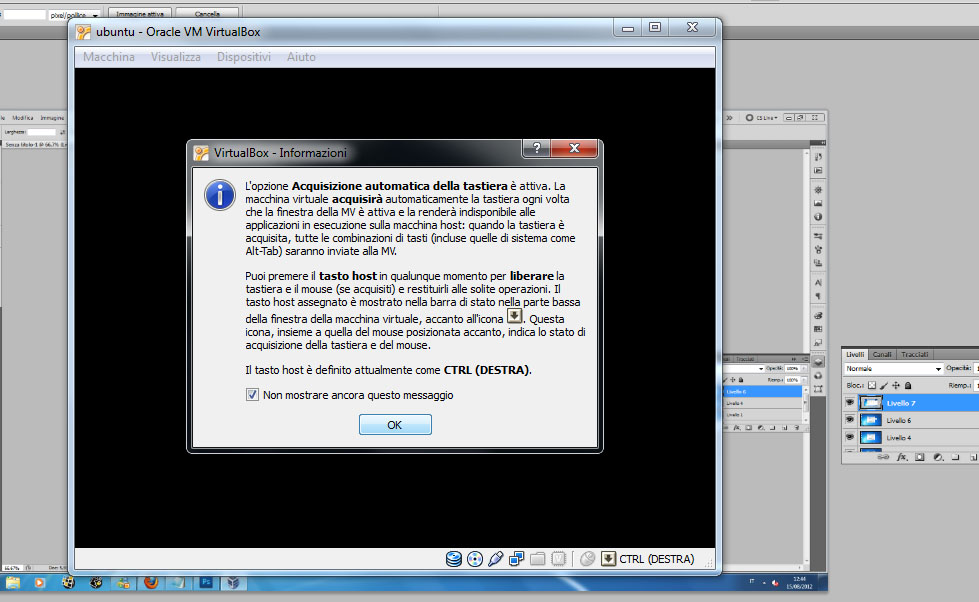This screenshot has width=979, height=602.
Task: Click the Cancella button in Photoshop options
Action: (207, 14)
